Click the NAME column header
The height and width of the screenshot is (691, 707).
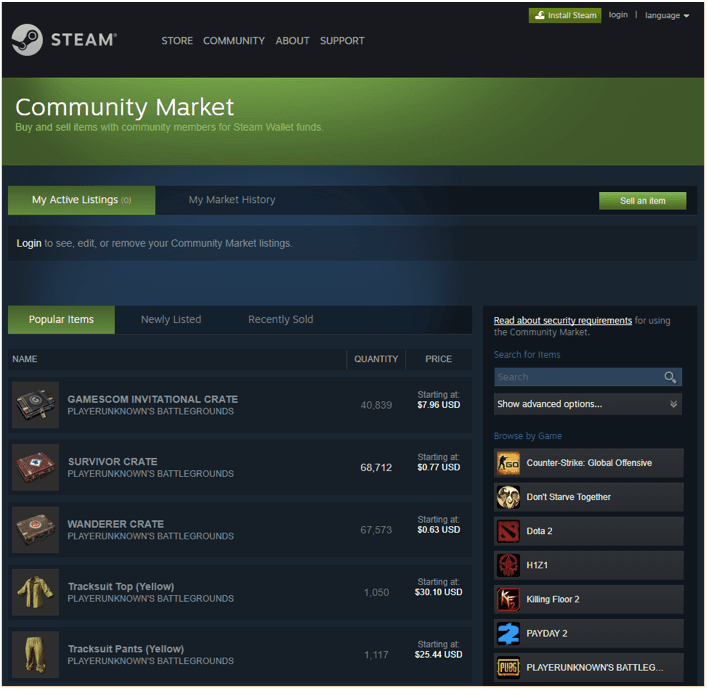click(25, 359)
